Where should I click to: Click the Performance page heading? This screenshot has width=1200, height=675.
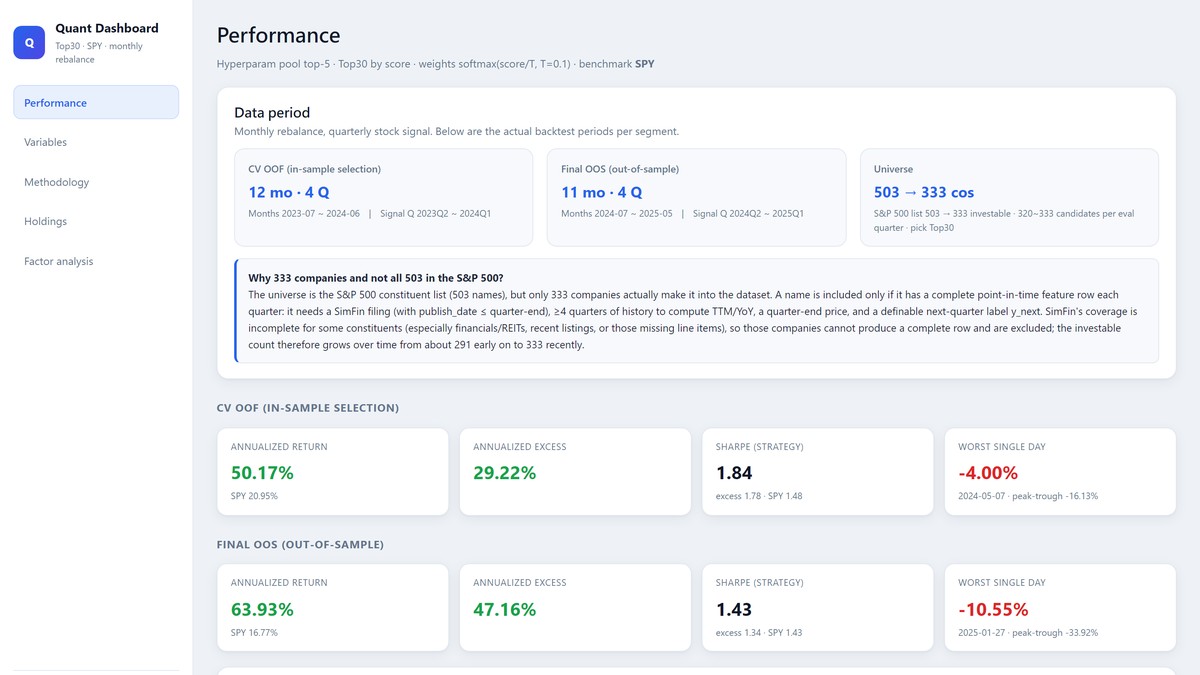279,35
